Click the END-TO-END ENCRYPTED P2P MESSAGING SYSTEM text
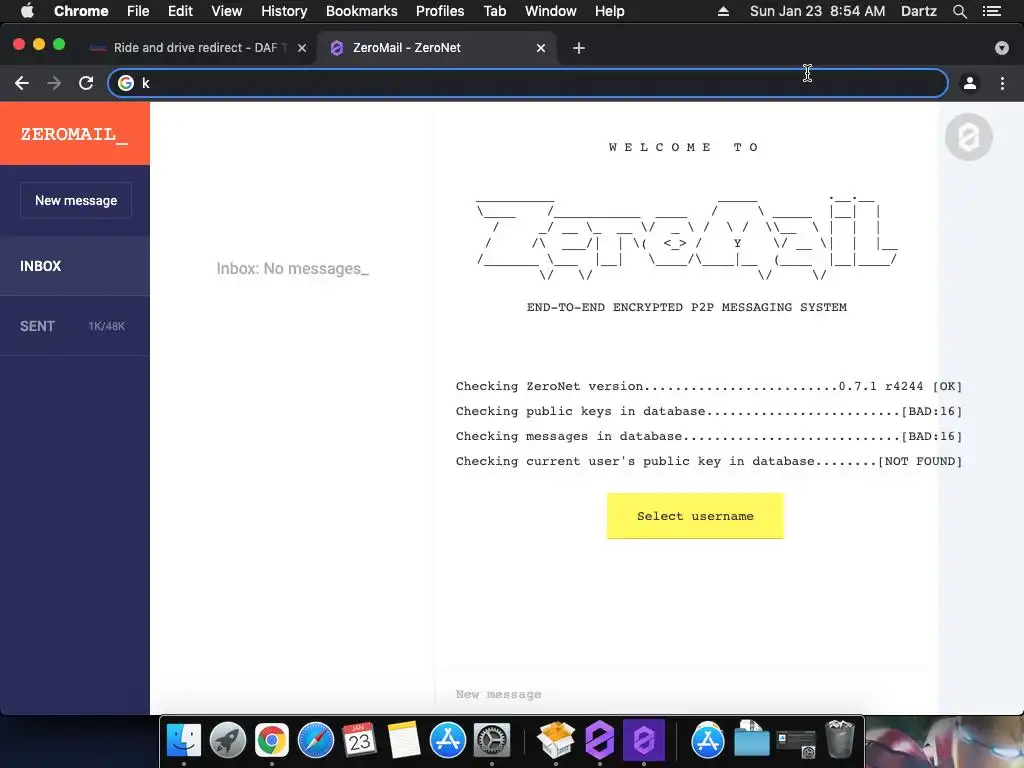This screenshot has width=1024, height=768. [686, 307]
